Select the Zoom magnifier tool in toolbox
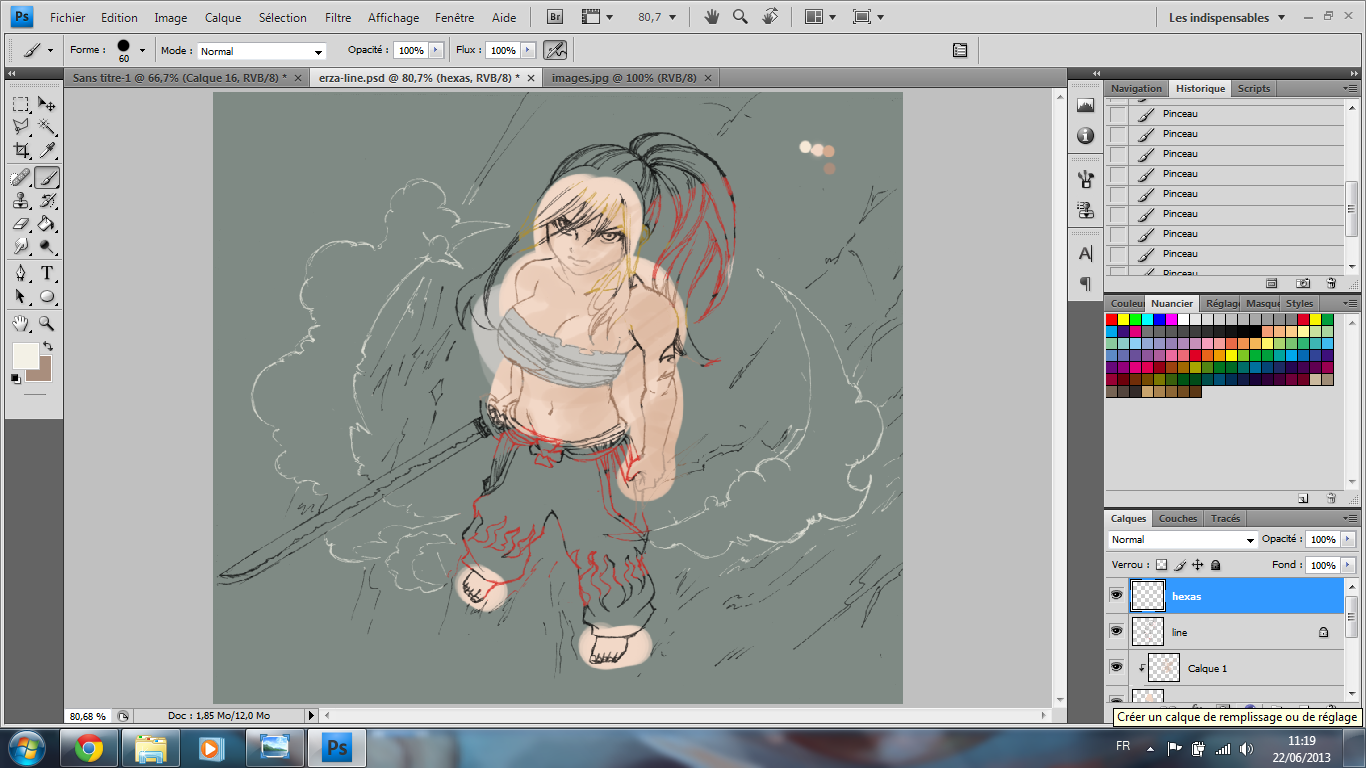The width and height of the screenshot is (1366, 768). (47, 324)
